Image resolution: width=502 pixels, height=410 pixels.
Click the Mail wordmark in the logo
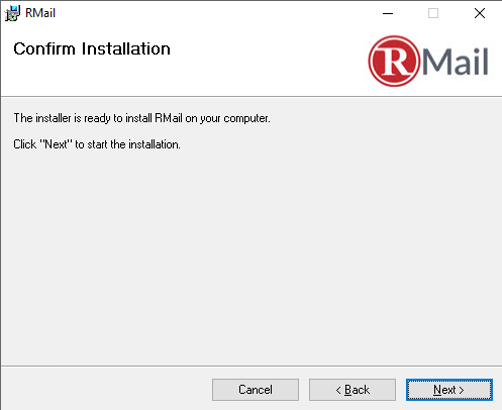tap(455, 62)
